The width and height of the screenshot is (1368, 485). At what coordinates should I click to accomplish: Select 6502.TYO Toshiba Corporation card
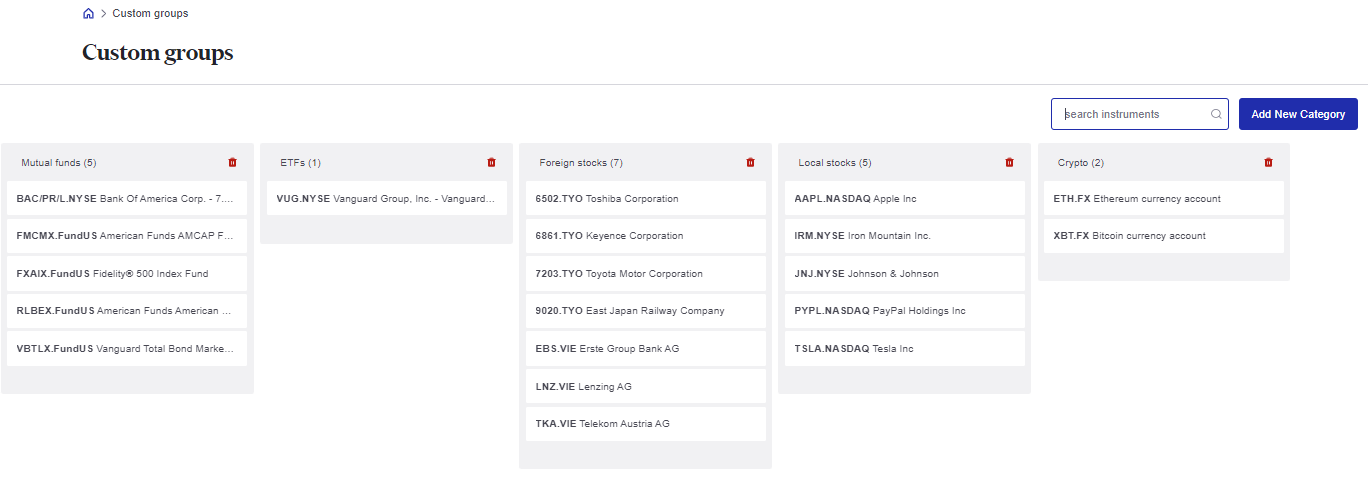coord(646,198)
